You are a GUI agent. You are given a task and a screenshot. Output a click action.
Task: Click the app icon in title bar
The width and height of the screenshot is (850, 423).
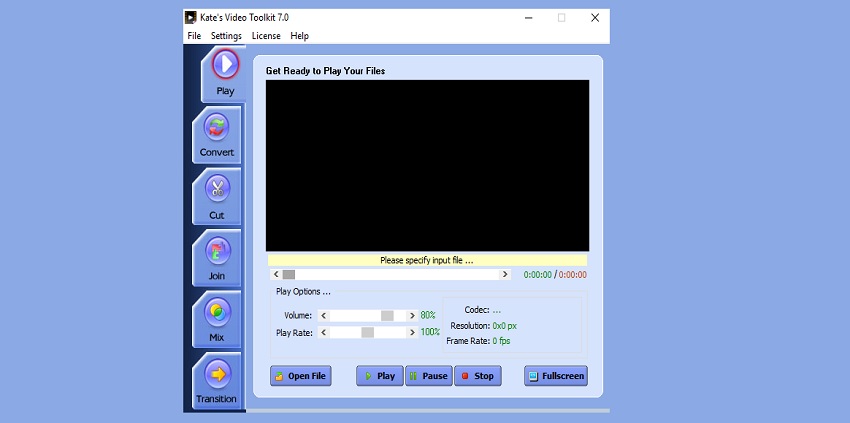(190, 17)
